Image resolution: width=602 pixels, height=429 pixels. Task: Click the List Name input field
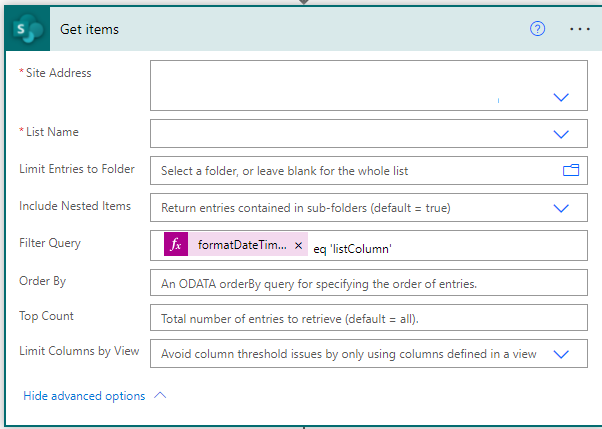click(369, 134)
